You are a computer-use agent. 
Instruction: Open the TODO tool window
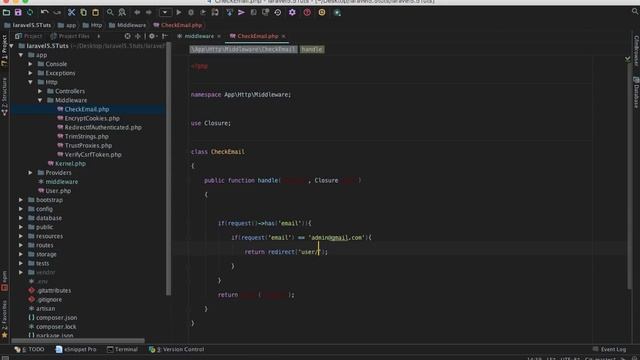(x=29, y=349)
